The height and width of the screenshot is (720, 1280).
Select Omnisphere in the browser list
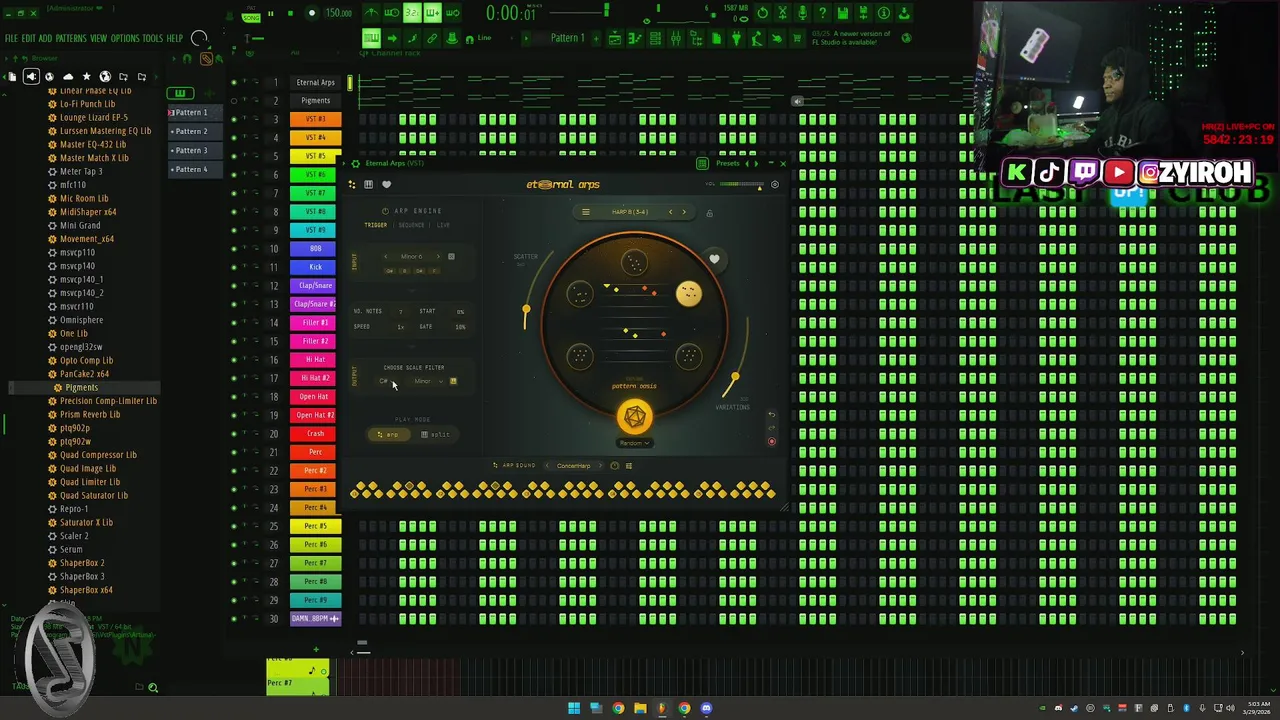81,320
